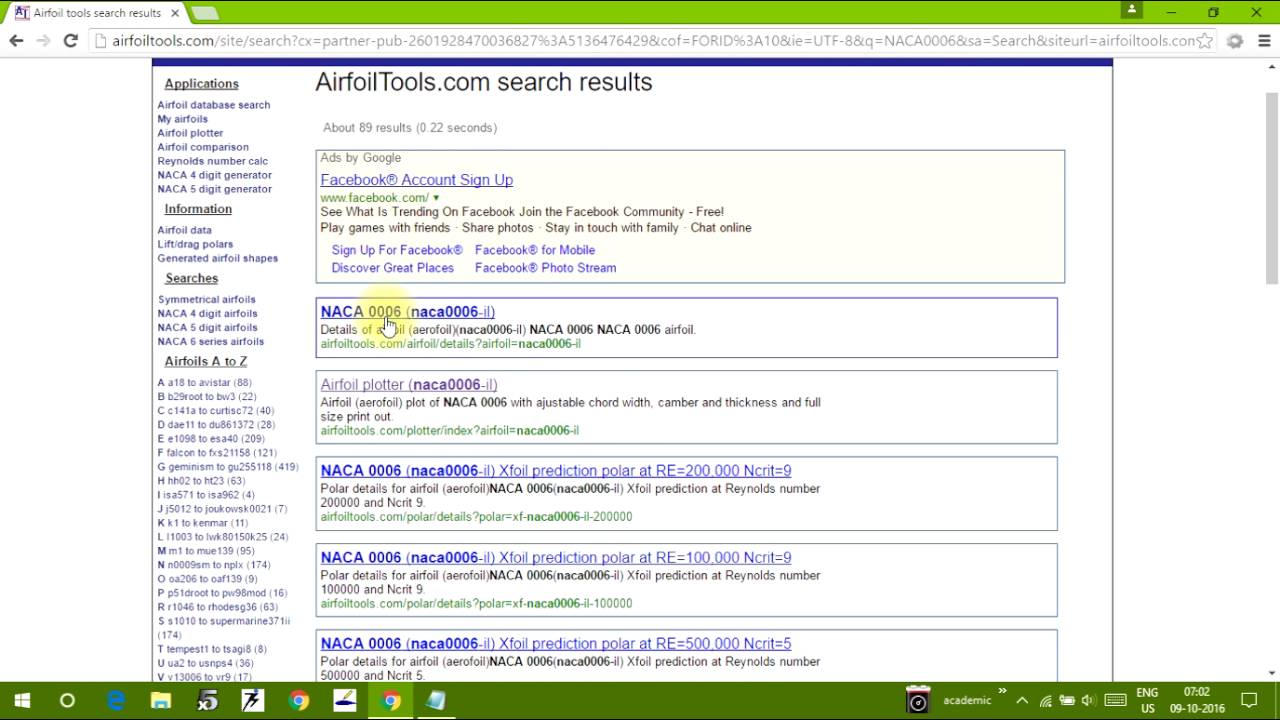The width and height of the screenshot is (1280, 720).
Task: Open Cortana search circle in taskbar
Action: (67, 701)
